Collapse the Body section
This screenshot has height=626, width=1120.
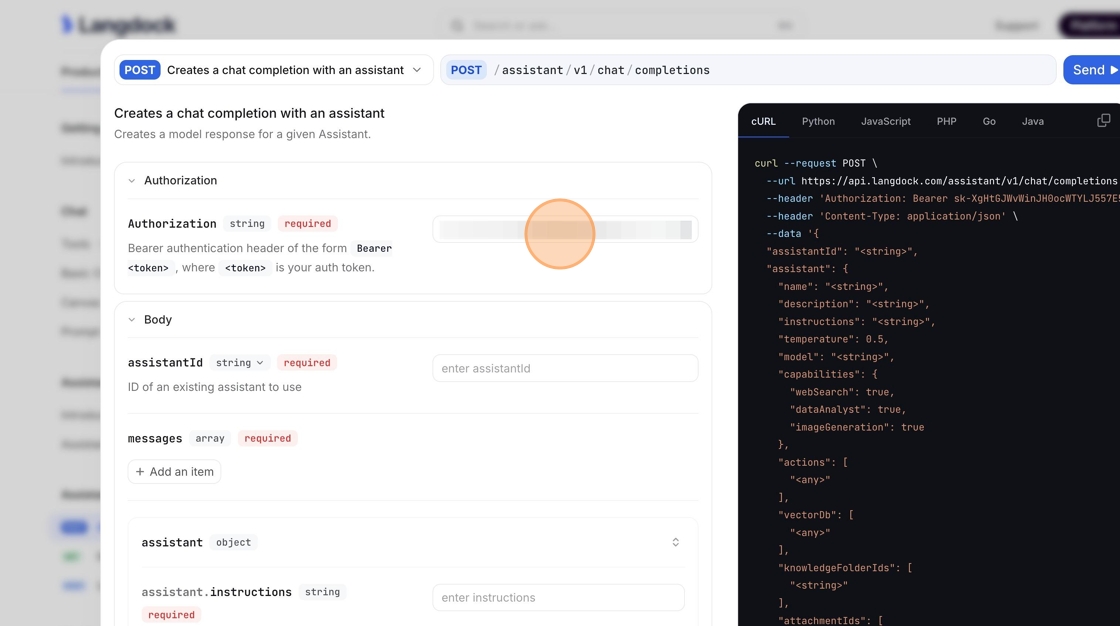click(x=132, y=320)
